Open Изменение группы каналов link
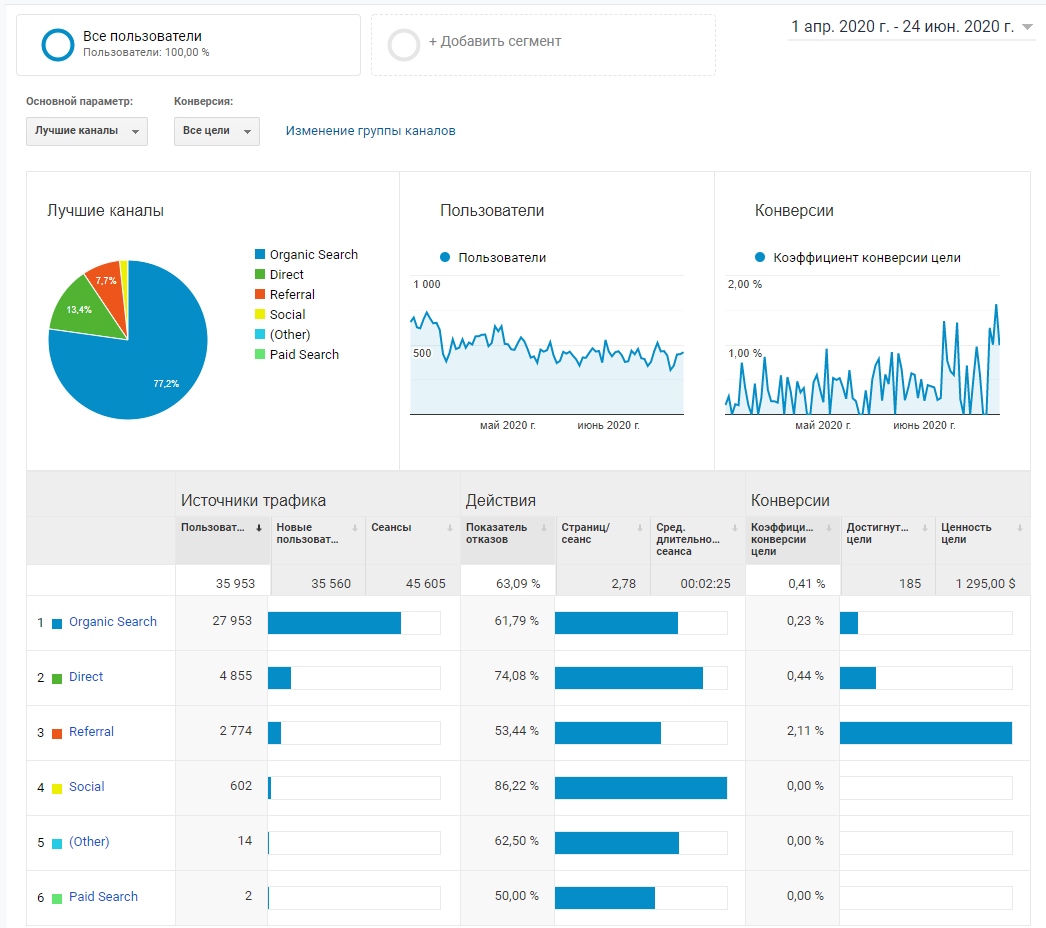Viewport: 1046px width, 928px height. [x=370, y=131]
